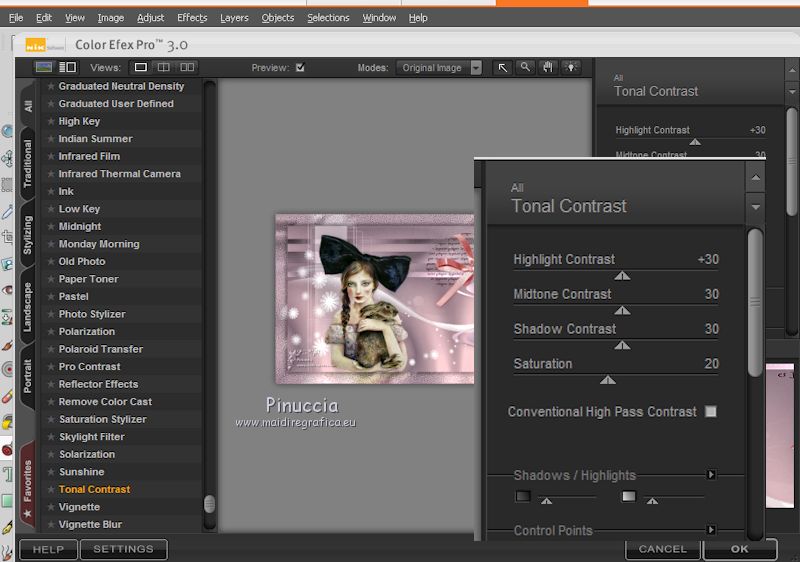Click the star next to Tonal Contrast

click(x=51, y=490)
